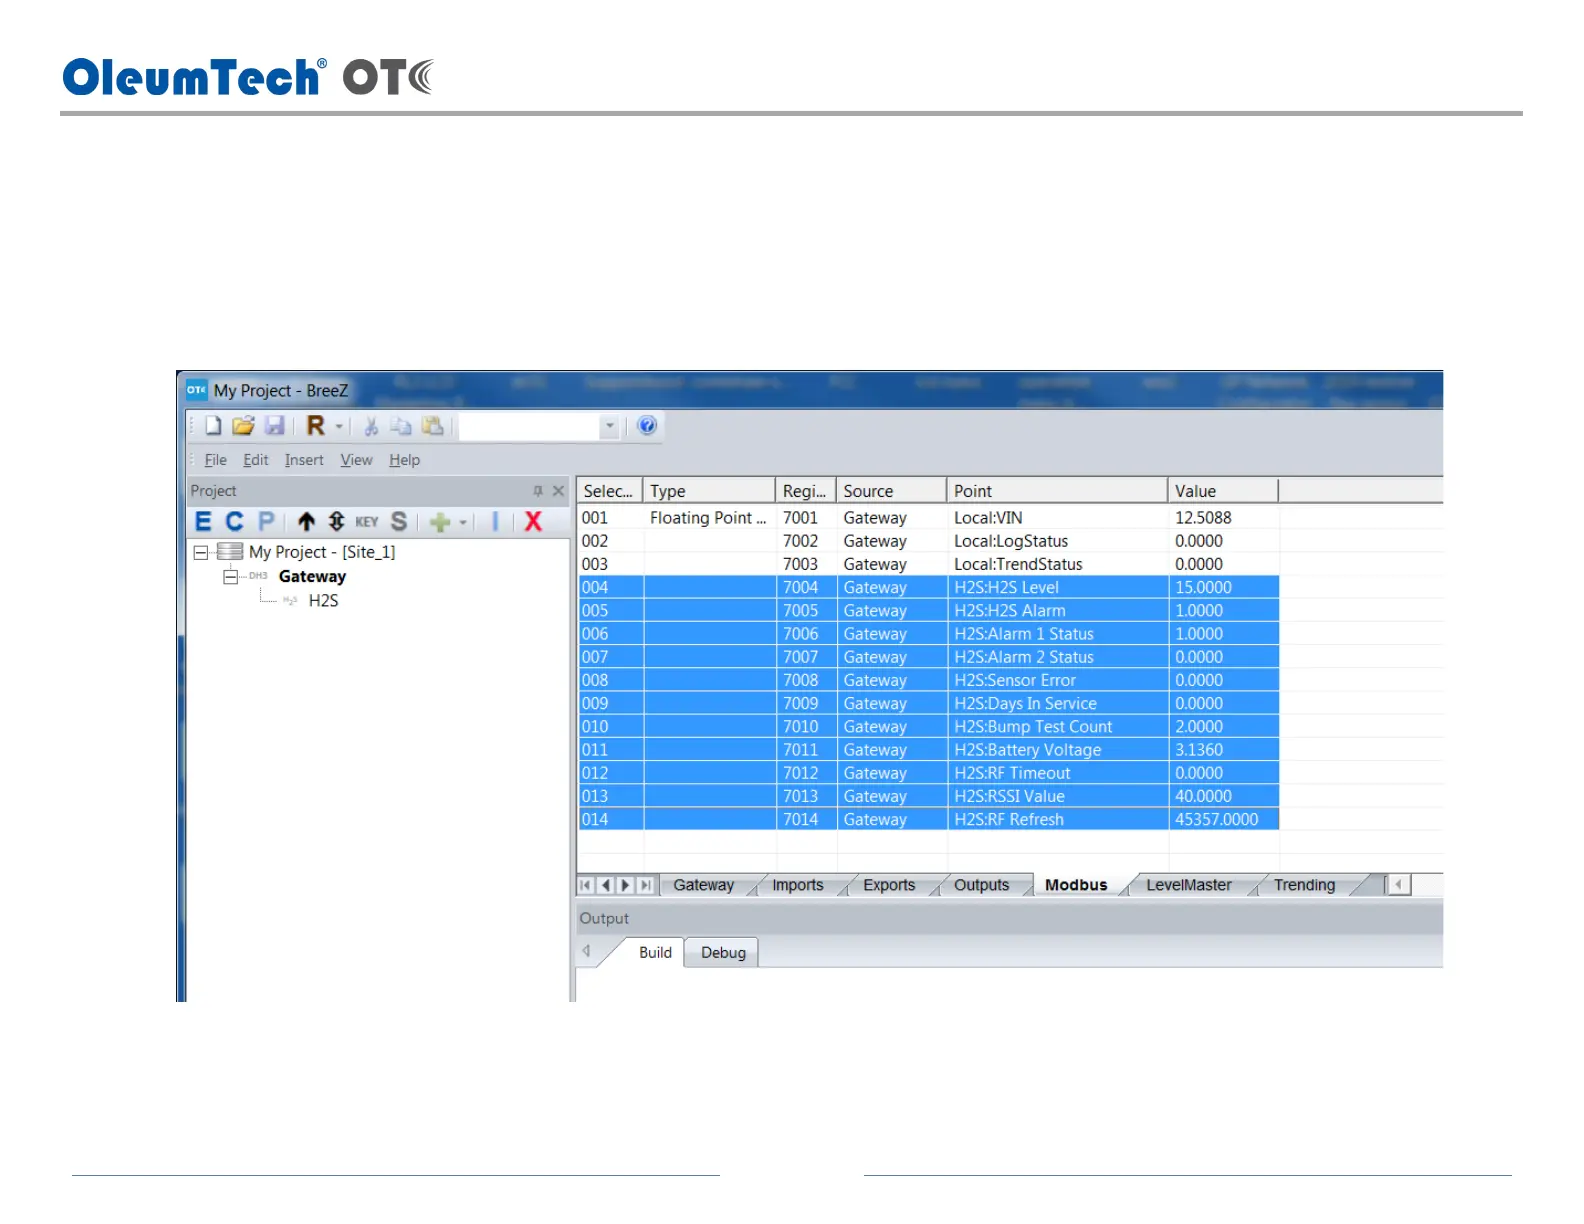Select the H2S:H2S Level point cell
Viewport: 1584px width, 1224px height.
[x=1057, y=588]
